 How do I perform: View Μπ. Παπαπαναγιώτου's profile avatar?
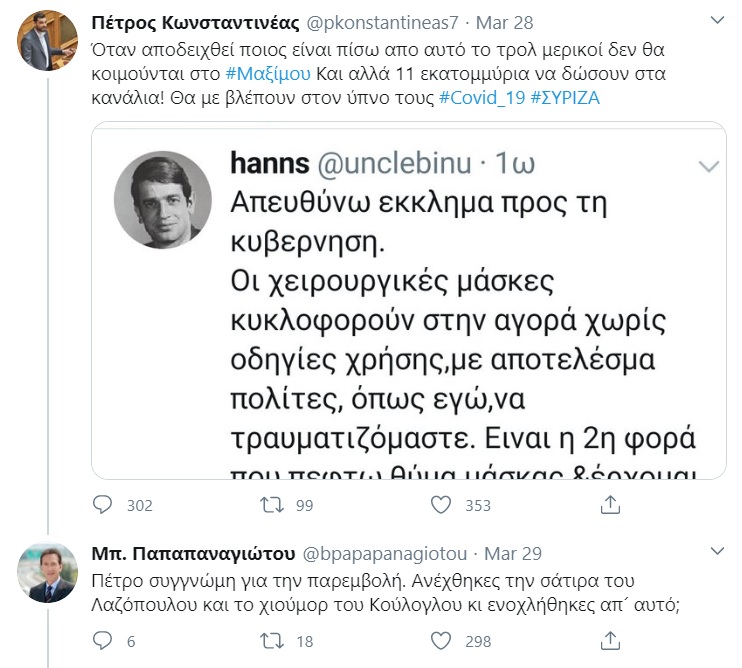[49, 571]
